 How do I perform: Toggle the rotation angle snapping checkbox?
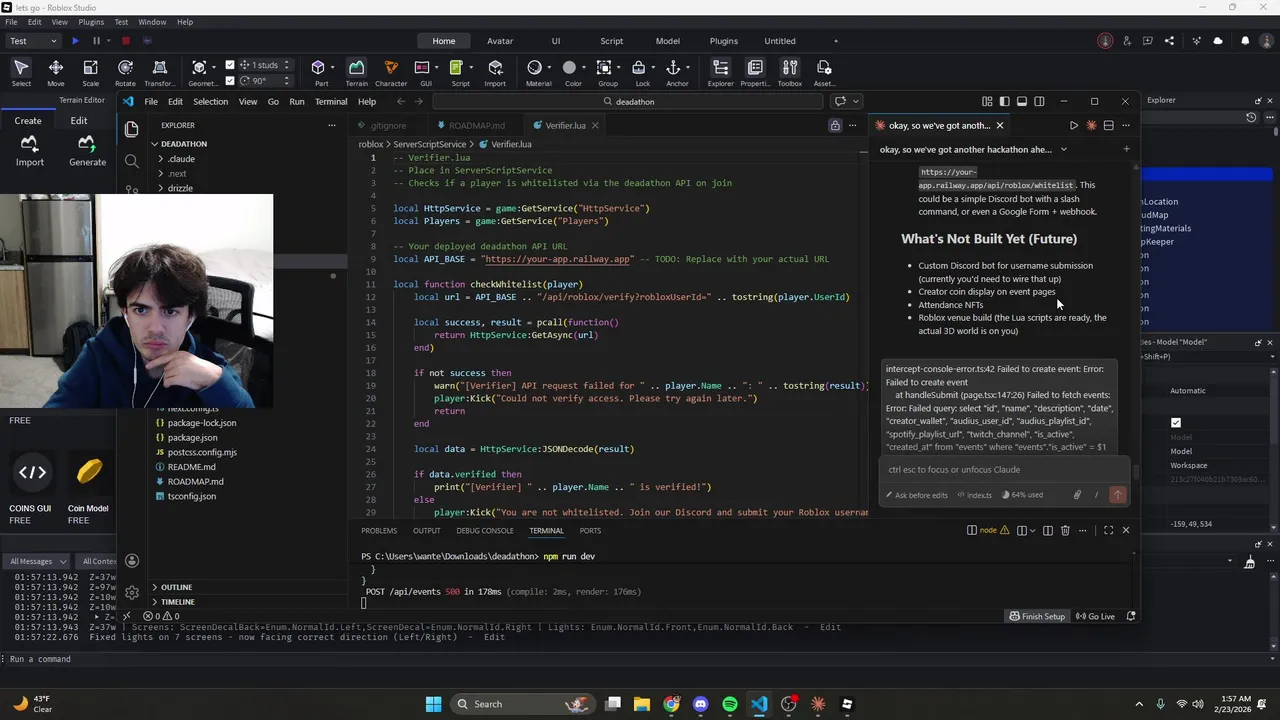[230, 81]
